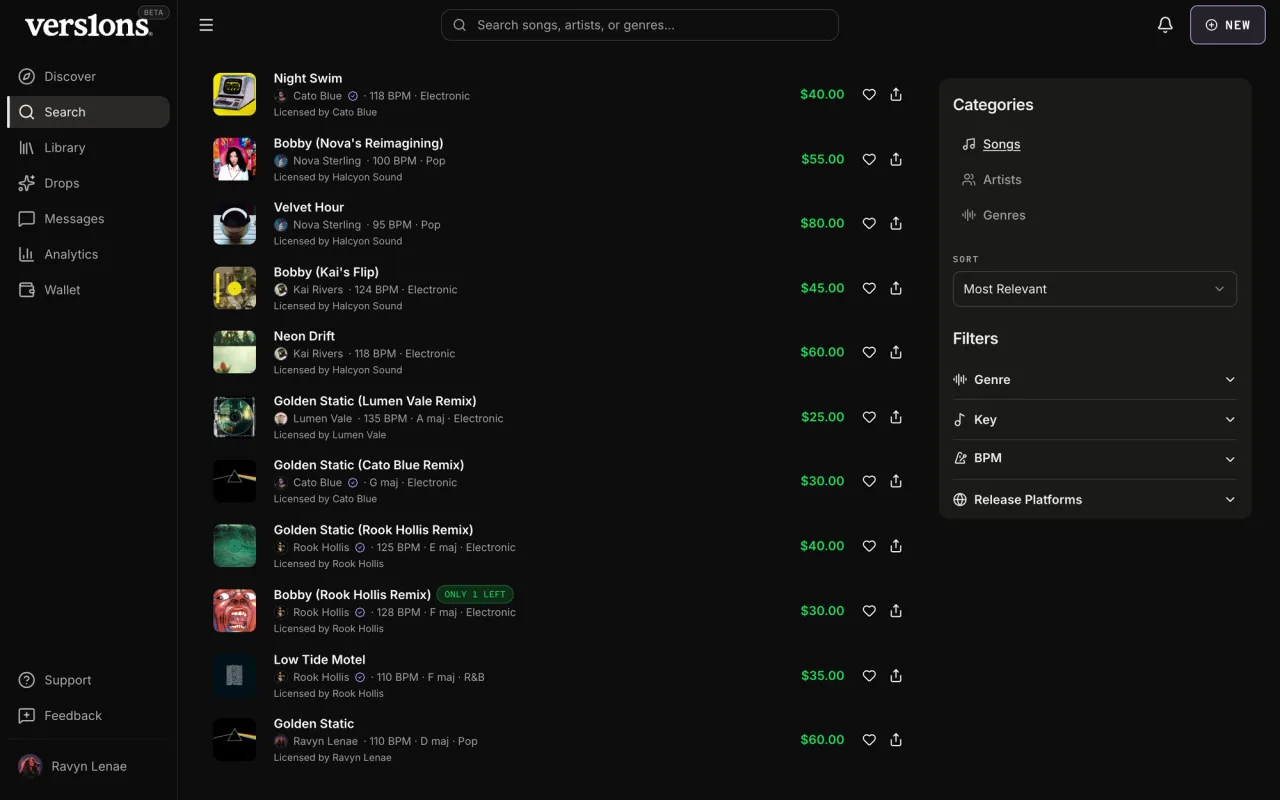Click the $25.00 price
The height and width of the screenshot is (800, 1280).
[822, 417]
